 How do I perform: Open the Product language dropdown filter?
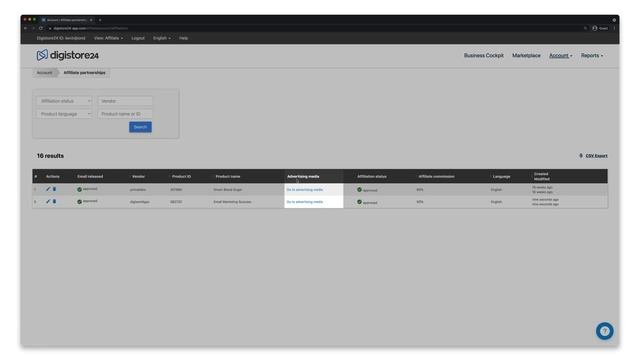64,114
